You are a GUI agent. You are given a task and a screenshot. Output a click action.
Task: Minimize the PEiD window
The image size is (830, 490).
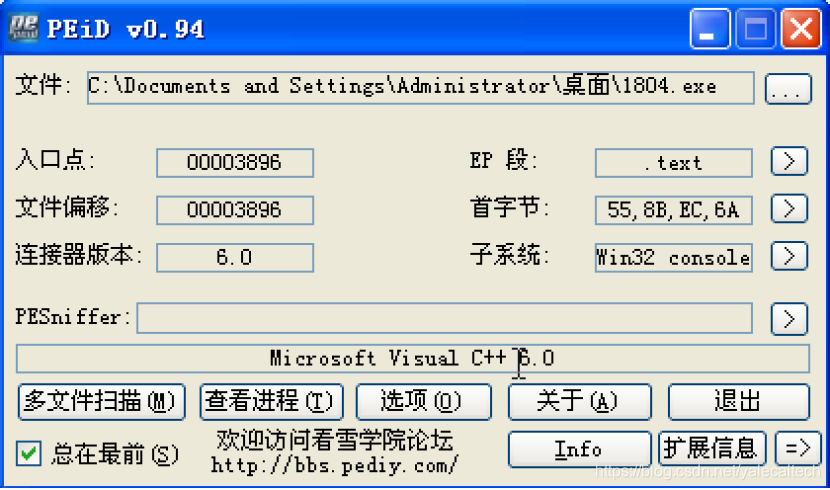tap(709, 29)
